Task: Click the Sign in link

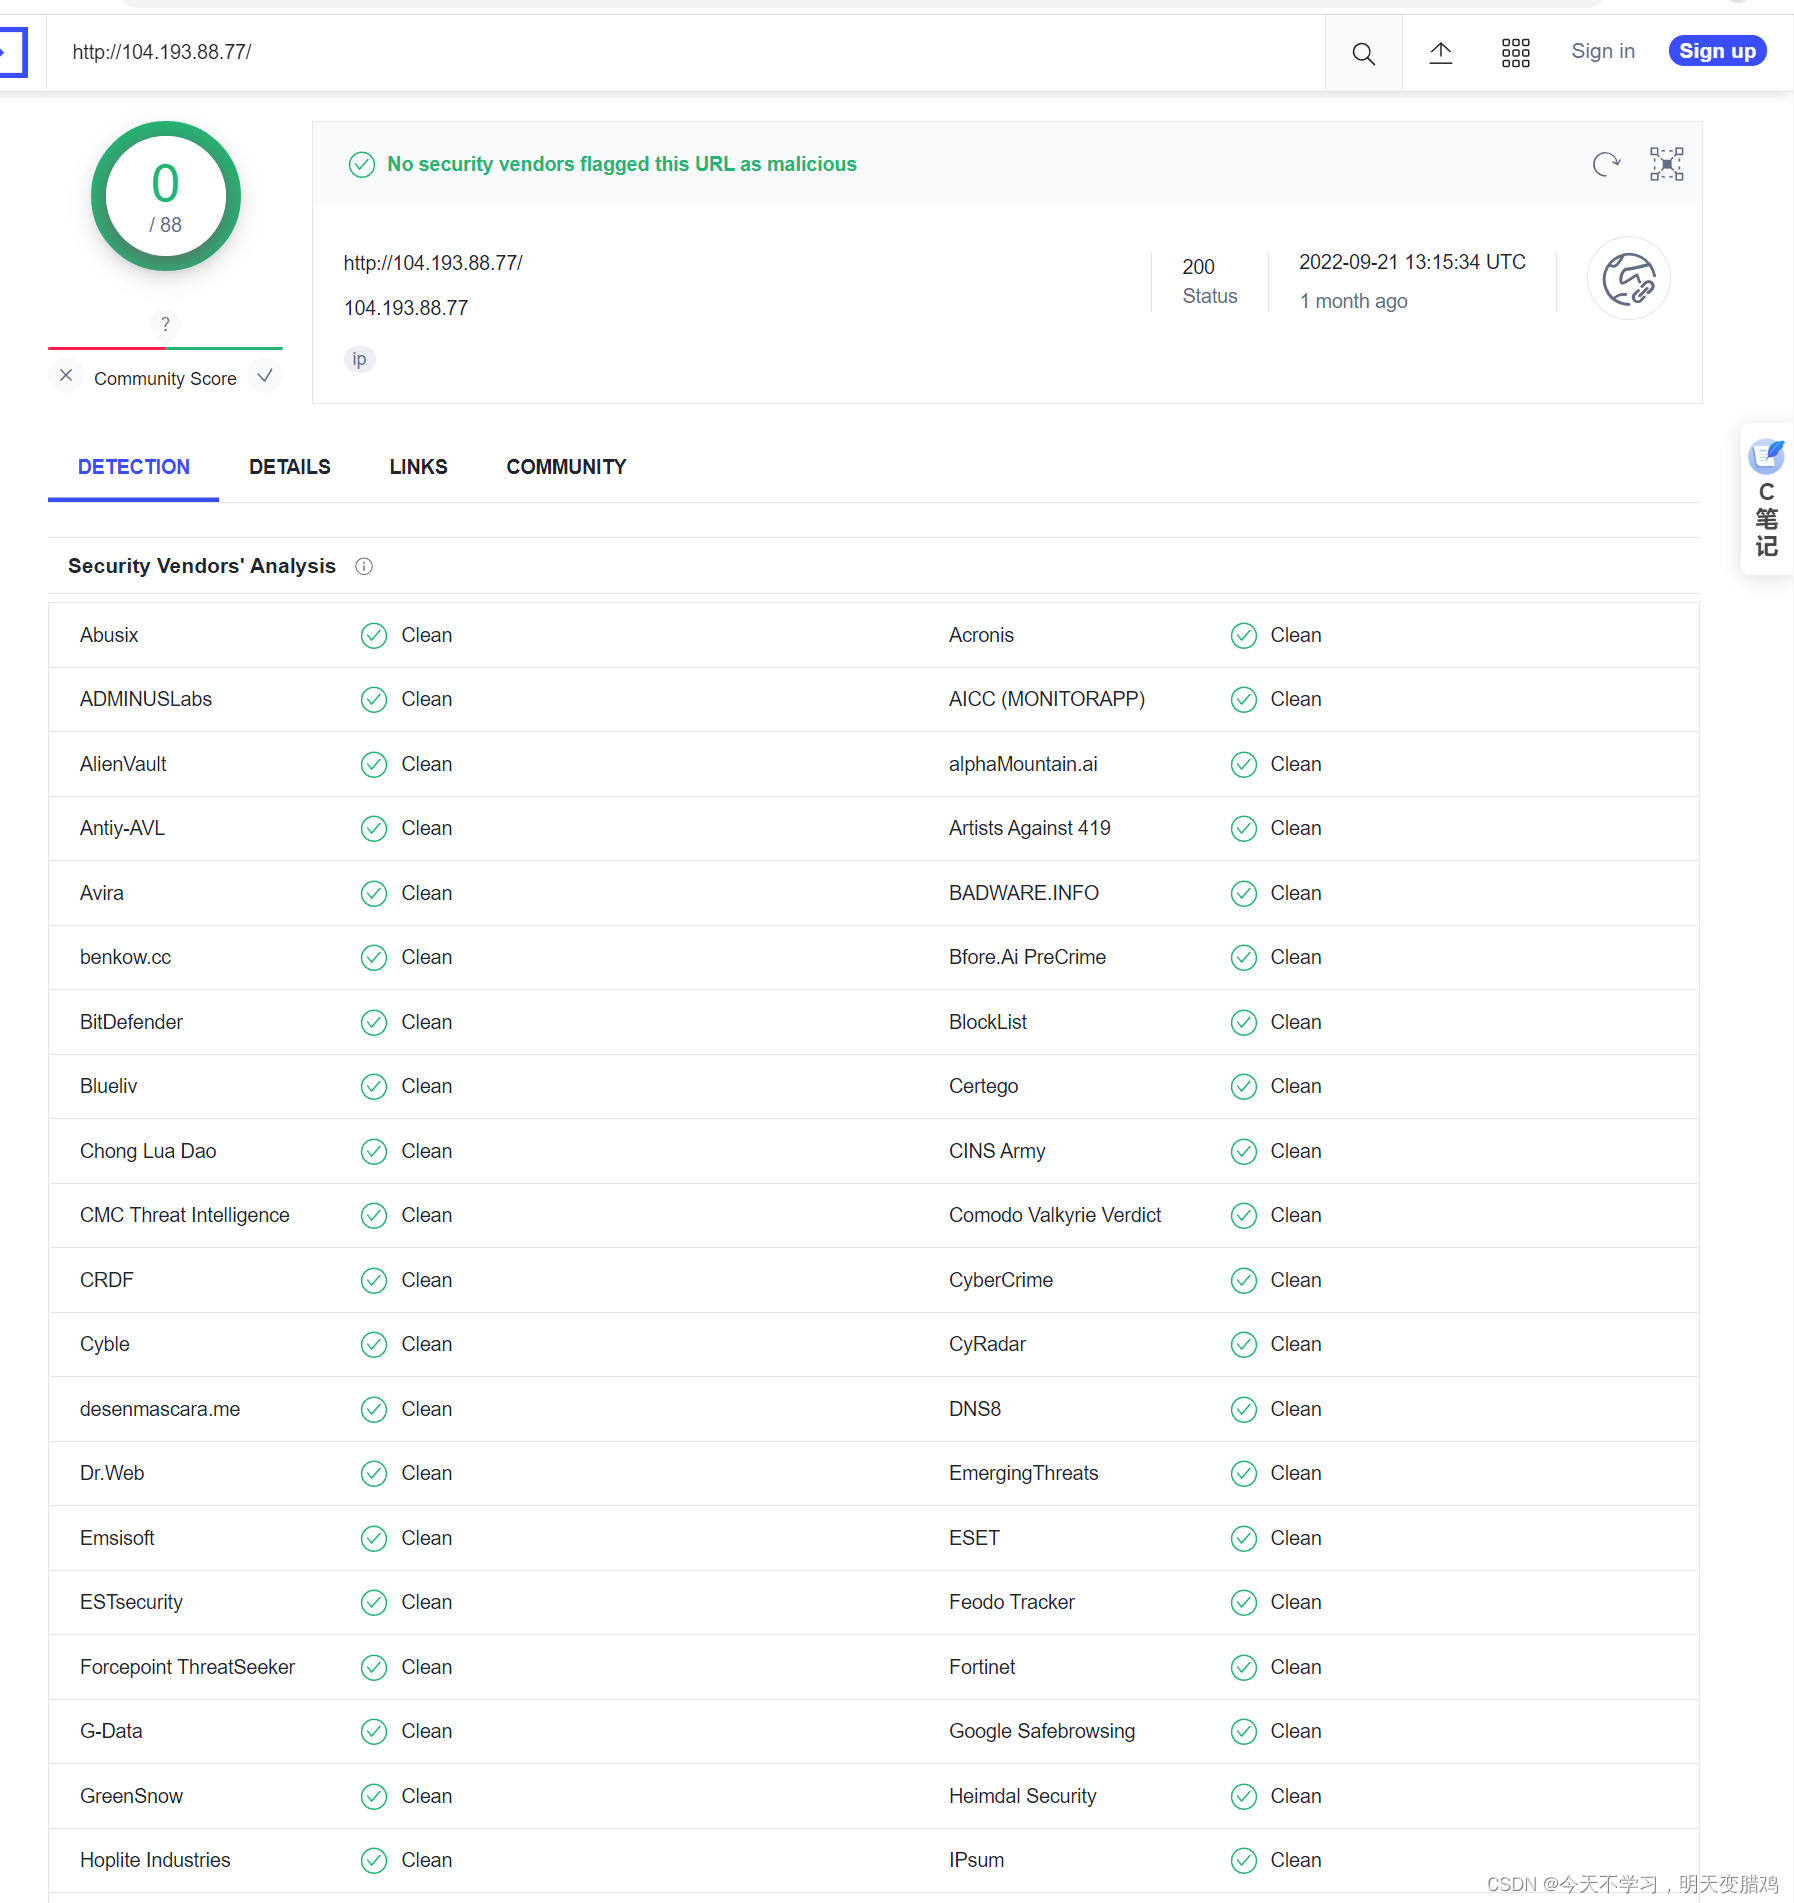Action: (1602, 51)
